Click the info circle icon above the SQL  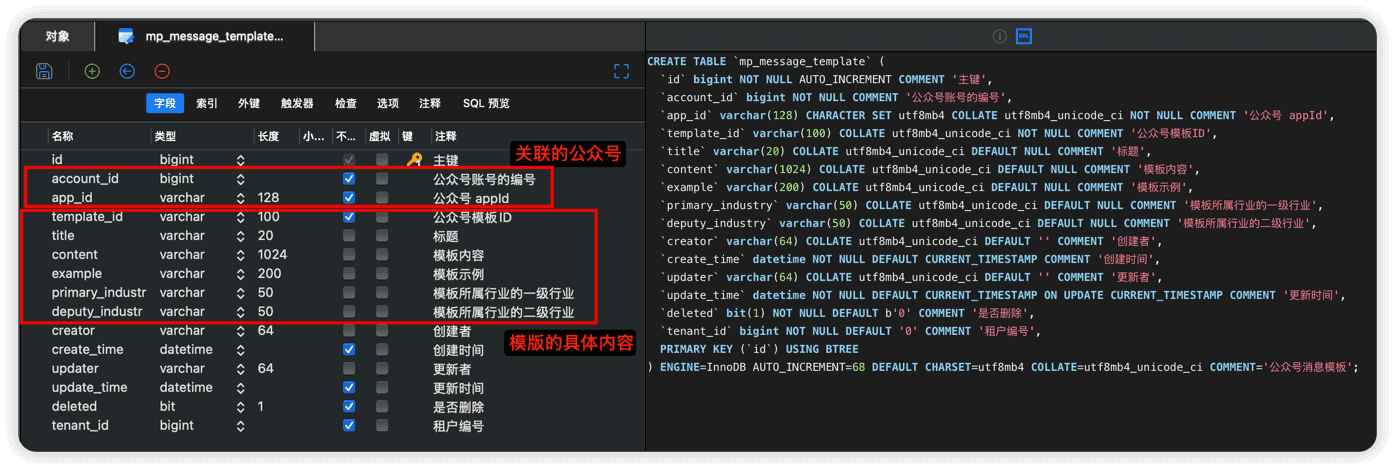click(x=999, y=36)
